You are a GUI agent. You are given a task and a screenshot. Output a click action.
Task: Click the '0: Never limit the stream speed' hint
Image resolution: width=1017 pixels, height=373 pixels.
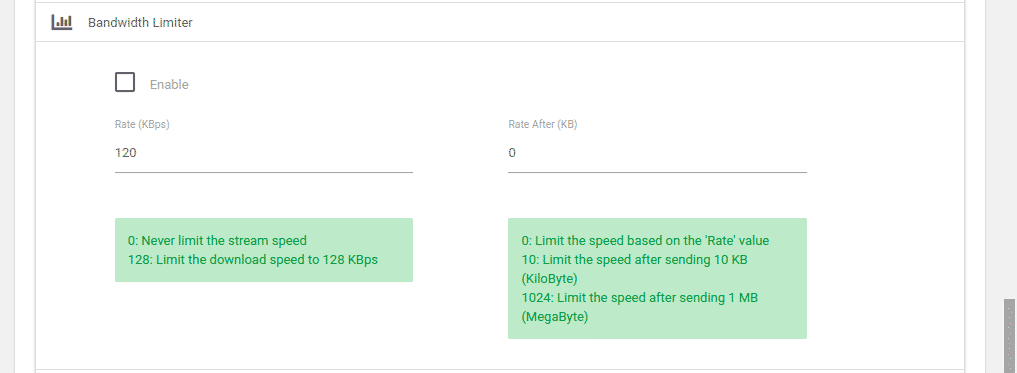pos(217,241)
